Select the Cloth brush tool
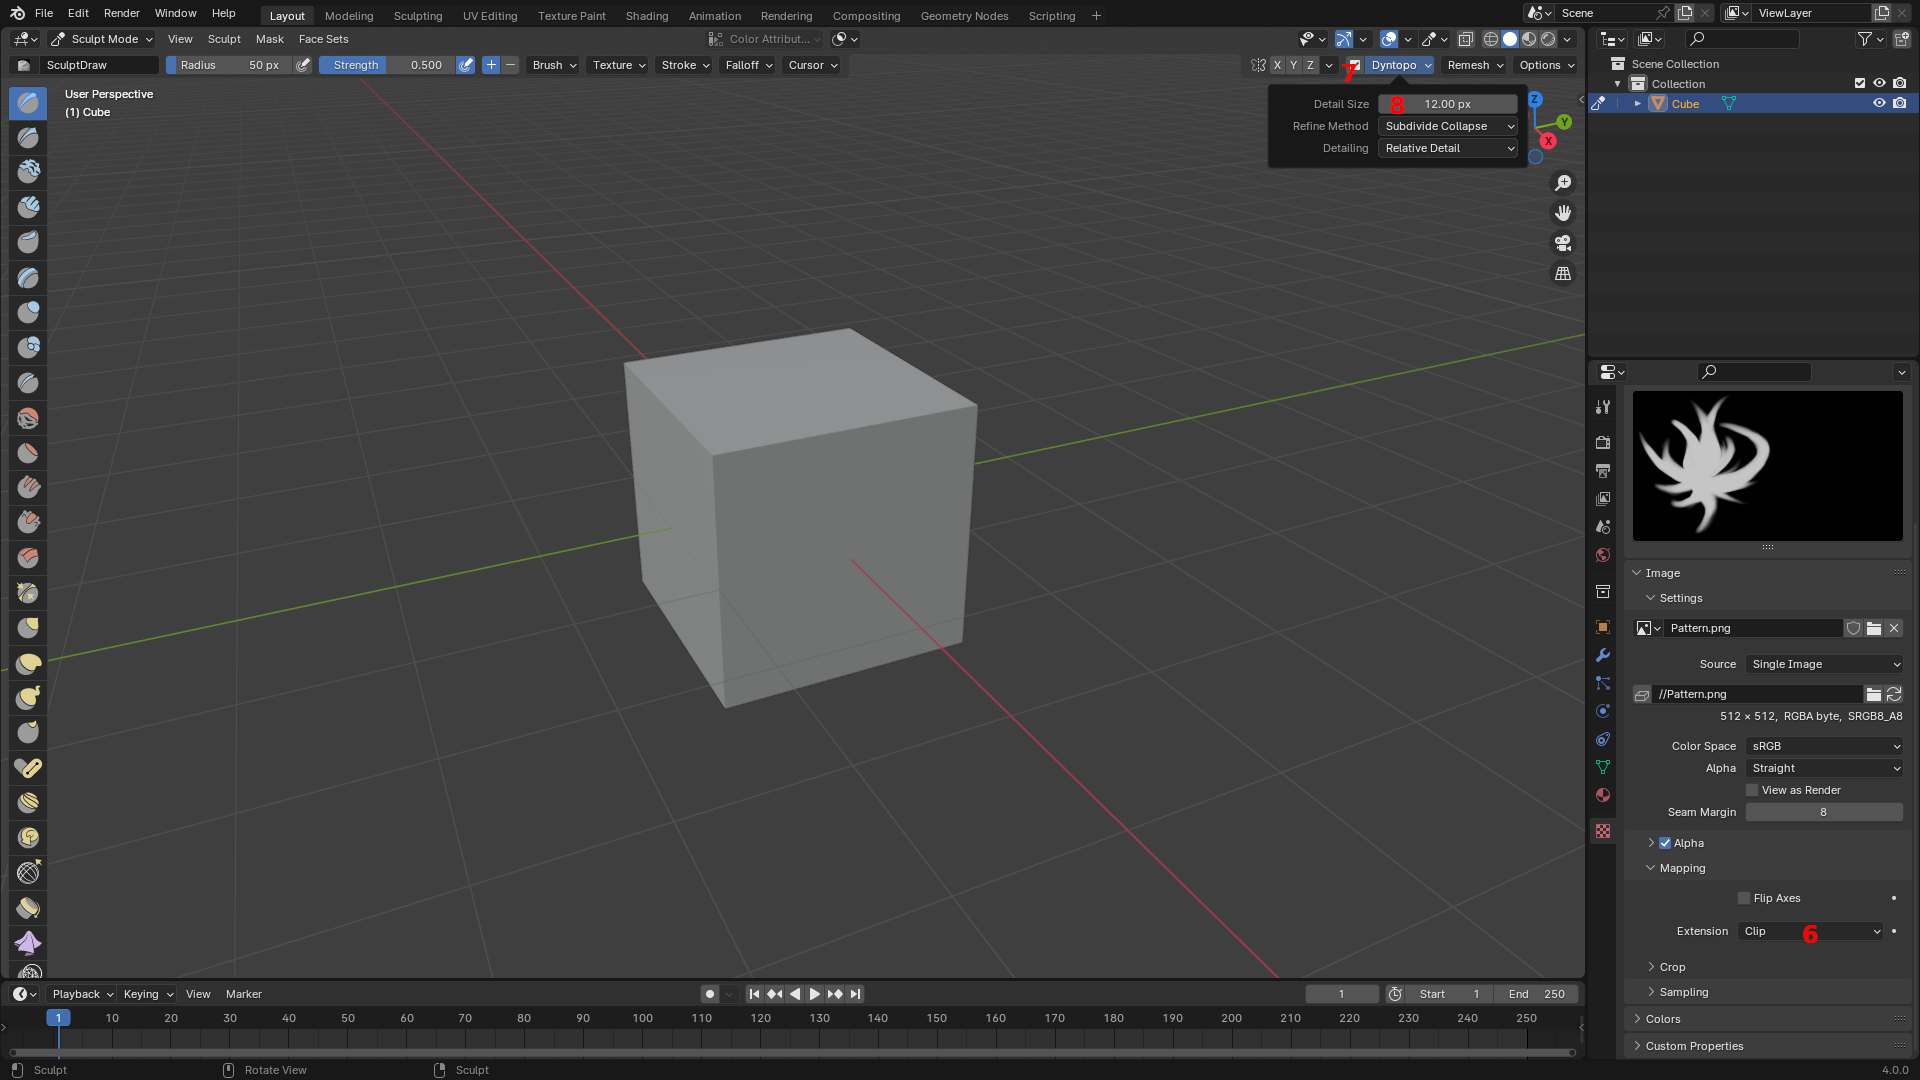Viewport: 1920px width, 1080px height. point(28,943)
